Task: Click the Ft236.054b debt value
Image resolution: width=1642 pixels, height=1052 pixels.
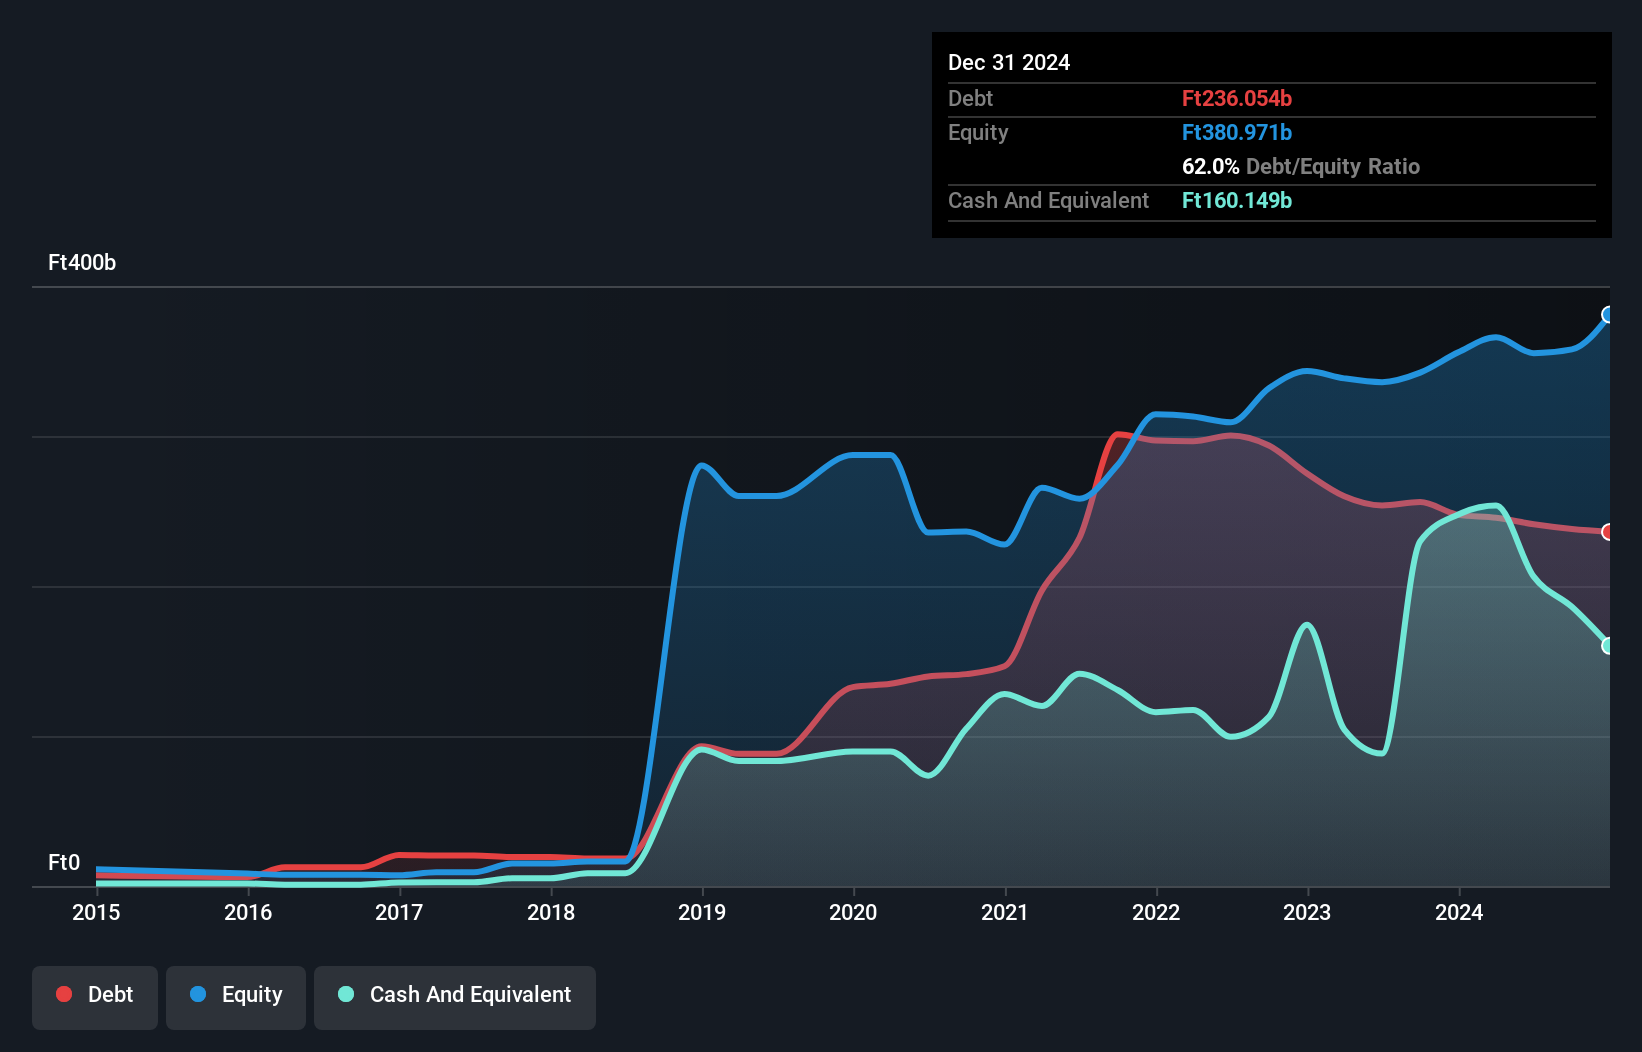Action: point(1237,99)
